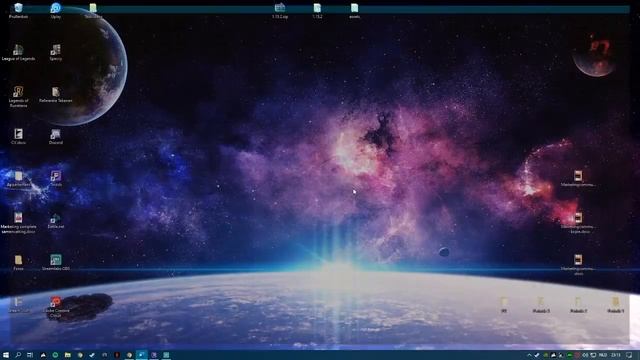The height and width of the screenshot is (360, 640).
Task: Select the Adobe Creative Cloud shortcut
Action: point(56,307)
